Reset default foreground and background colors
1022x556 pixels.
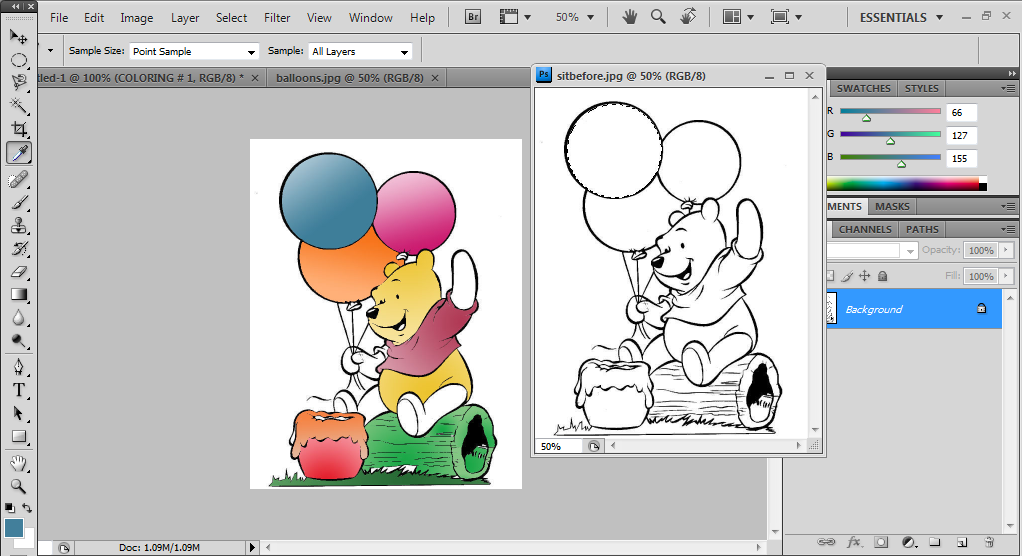9,508
